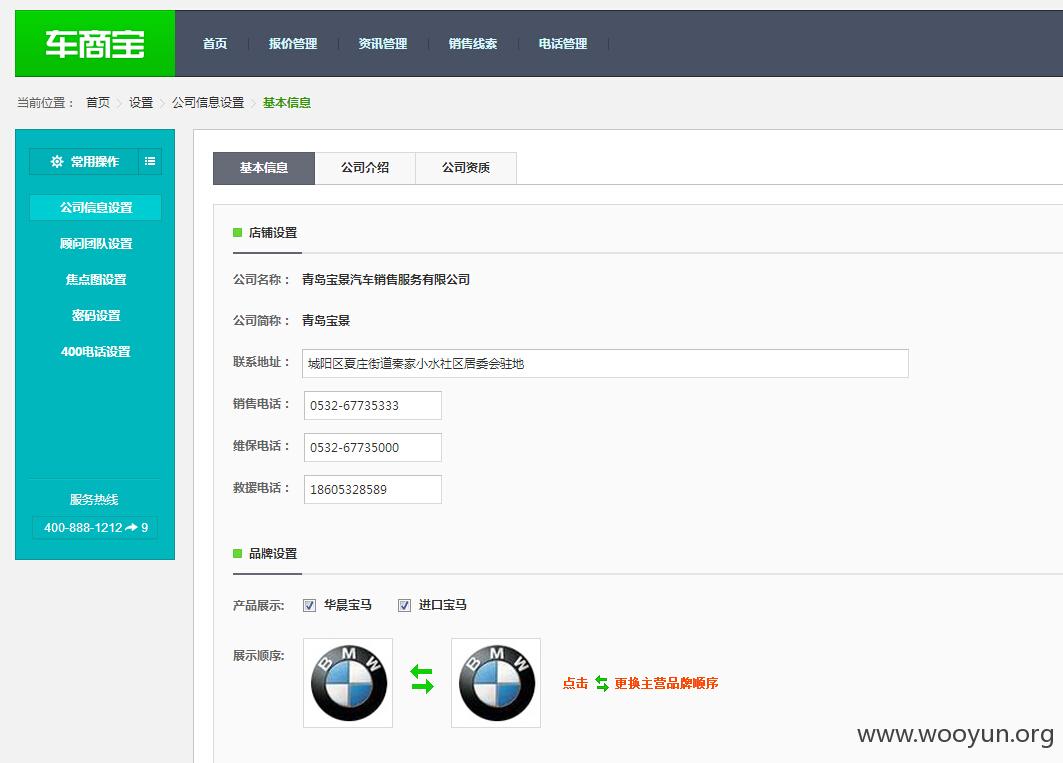Screen dimensions: 1063x763
Task: Click the 维保电话 input field
Action: (x=373, y=448)
